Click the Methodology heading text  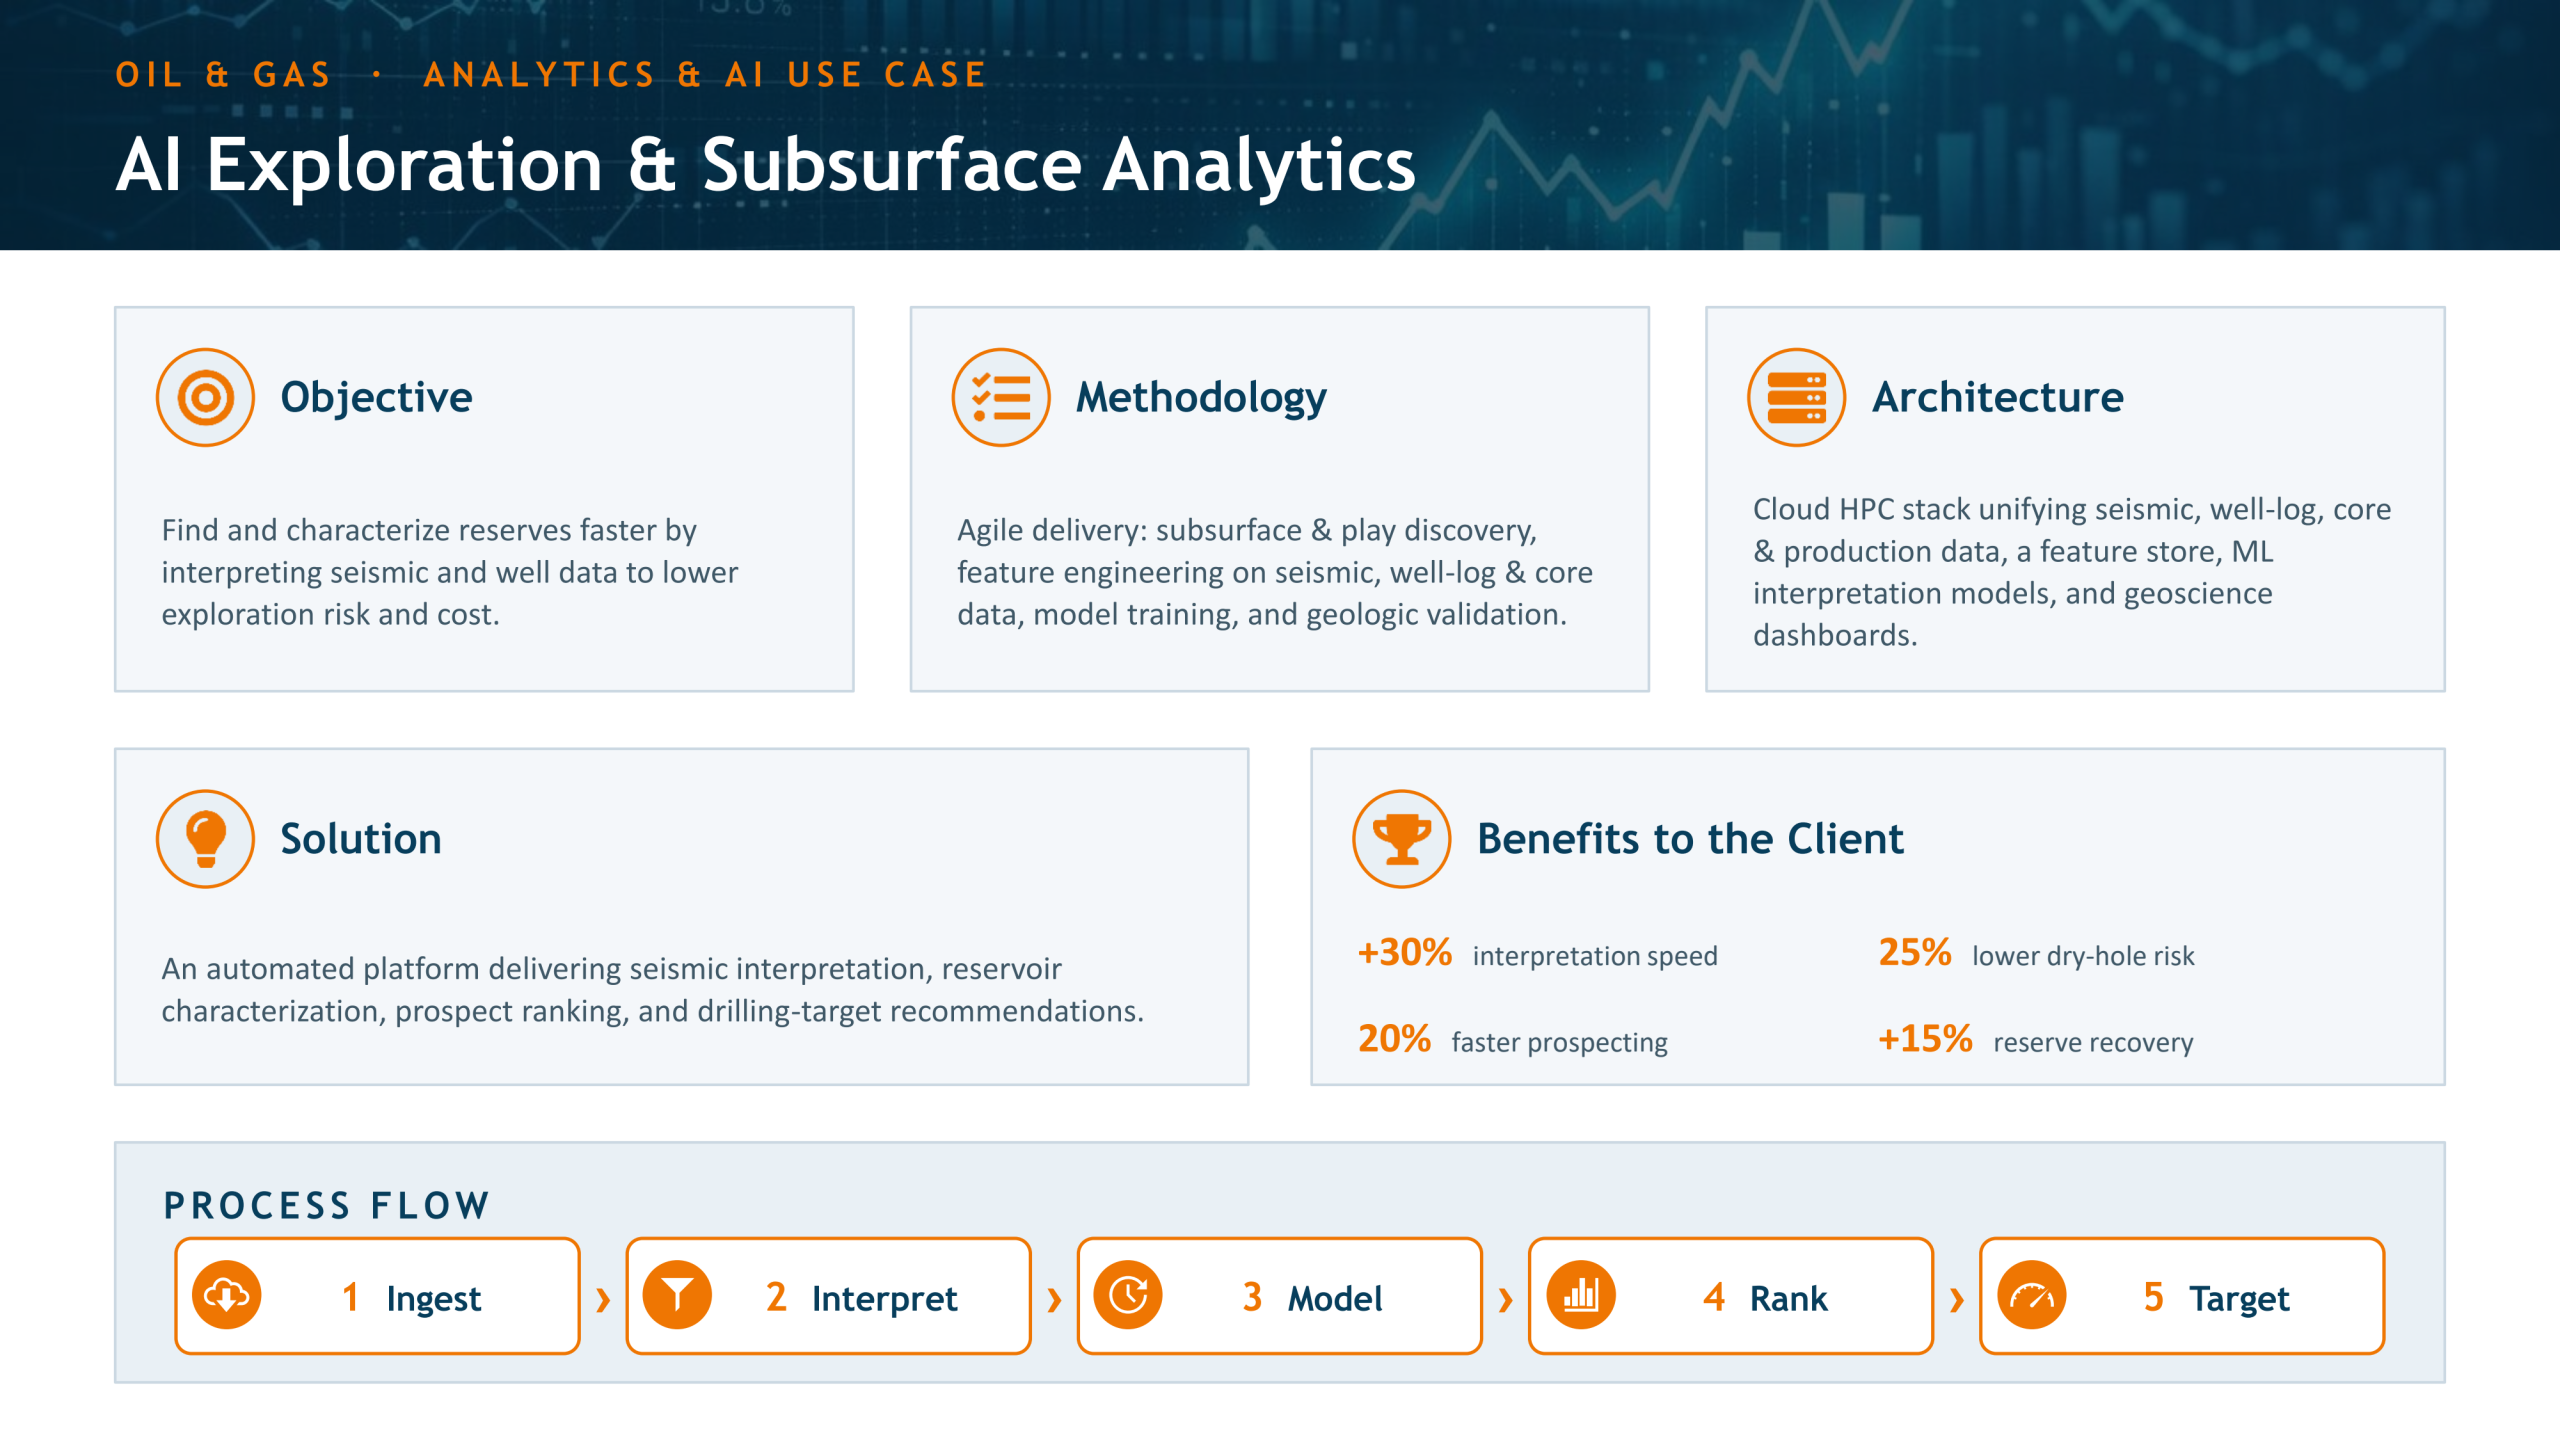click(1201, 397)
